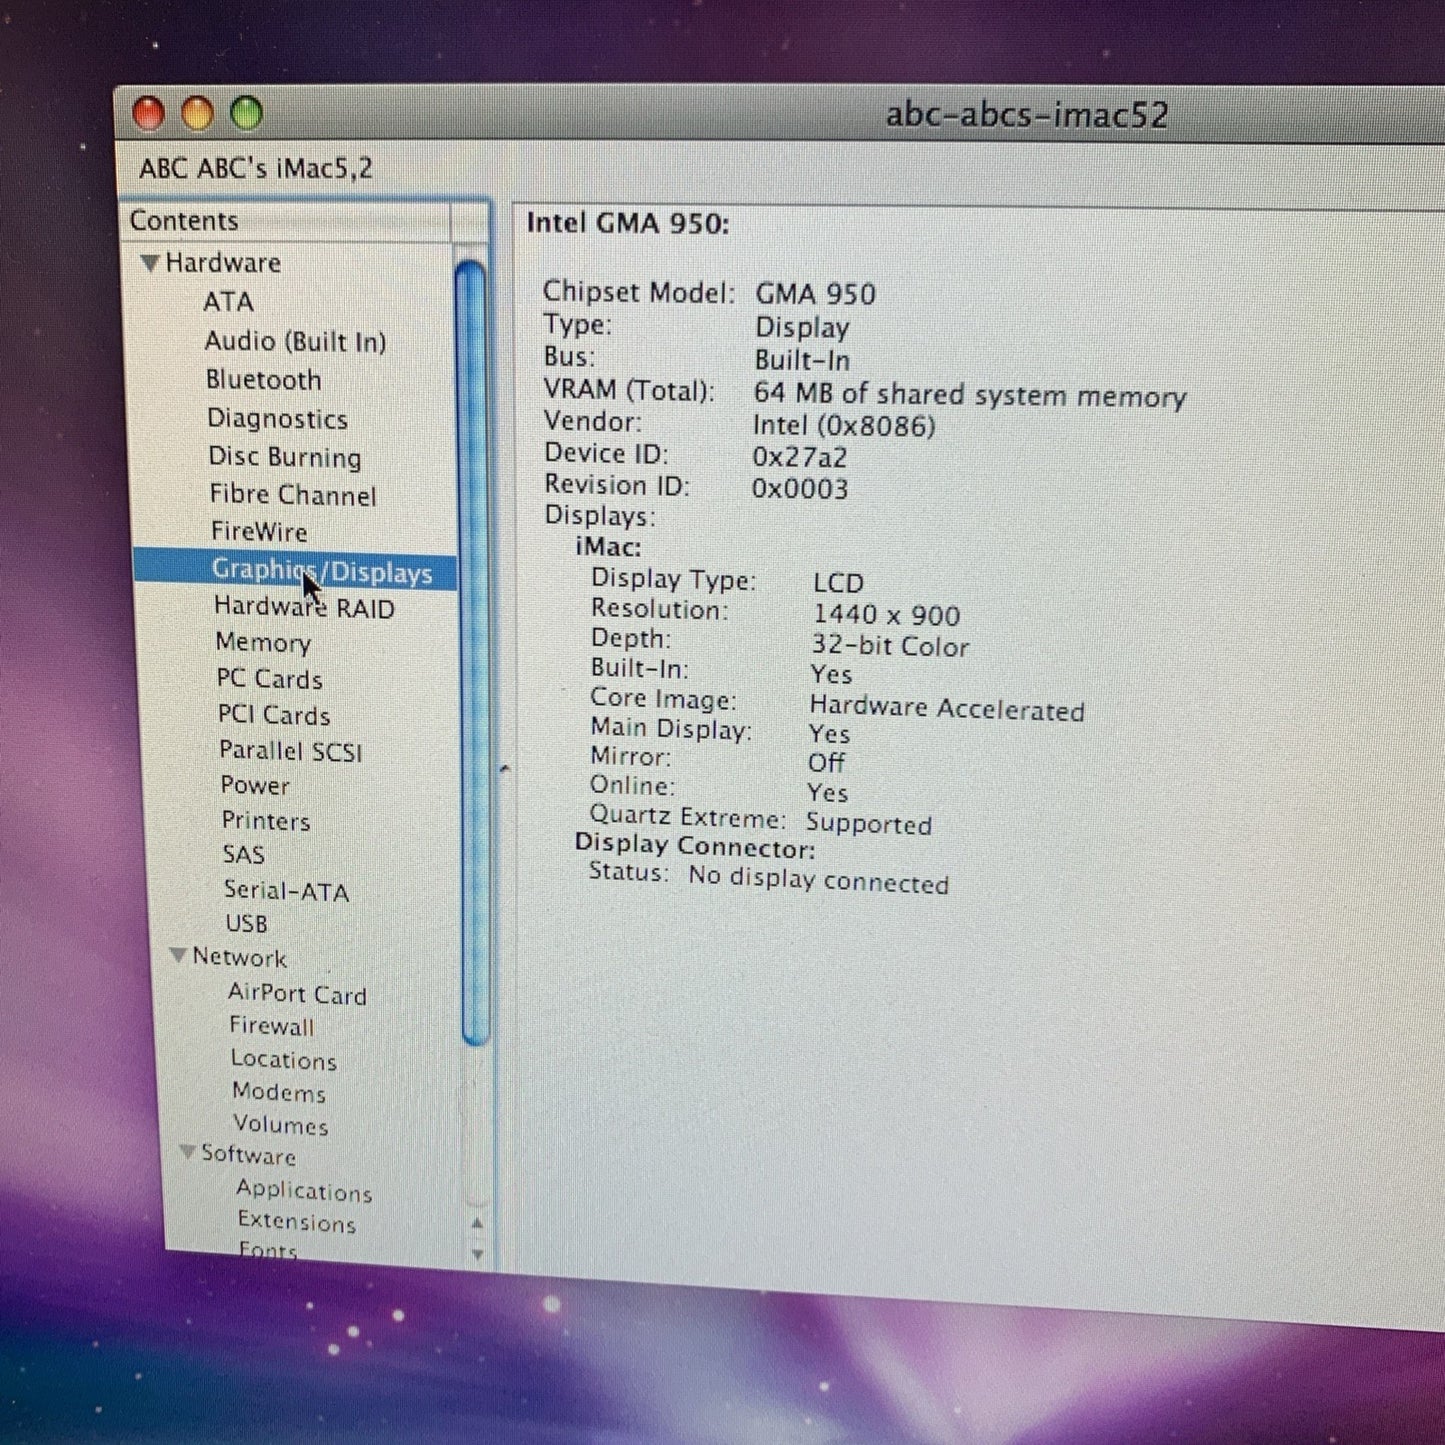Select Diagnostics in the sidebar
Screen dimensions: 1445x1445
(x=277, y=419)
